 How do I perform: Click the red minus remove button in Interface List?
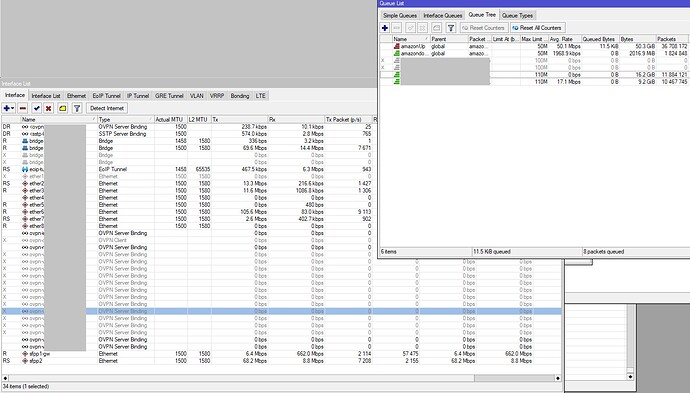23,108
